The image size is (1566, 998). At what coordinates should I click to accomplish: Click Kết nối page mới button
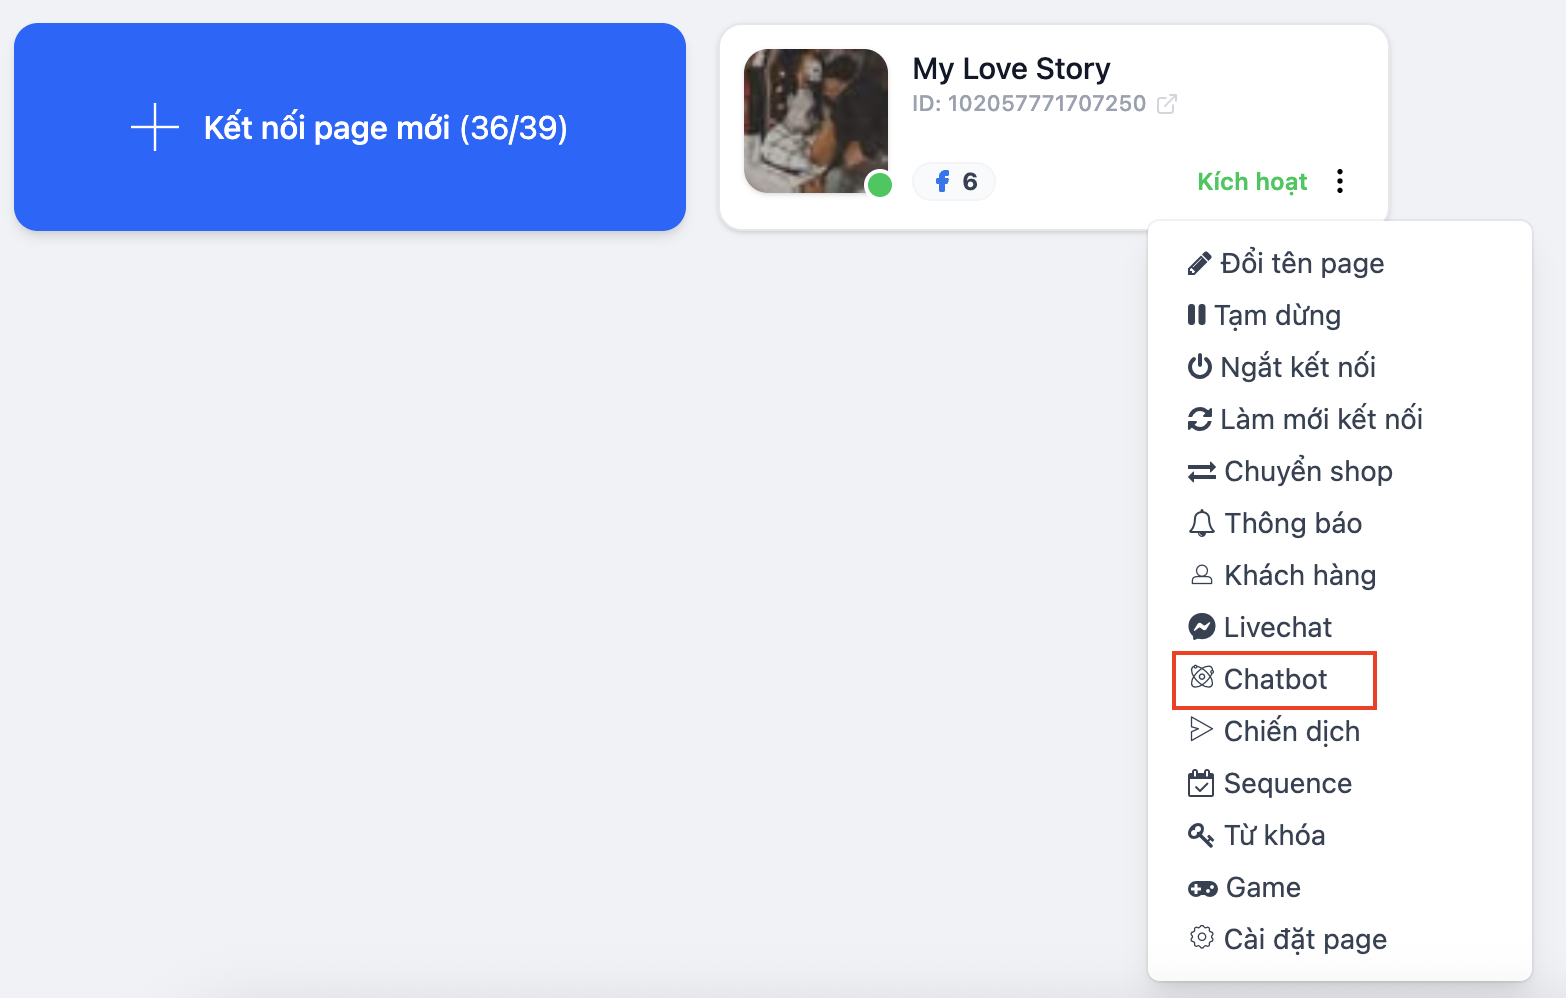[350, 127]
